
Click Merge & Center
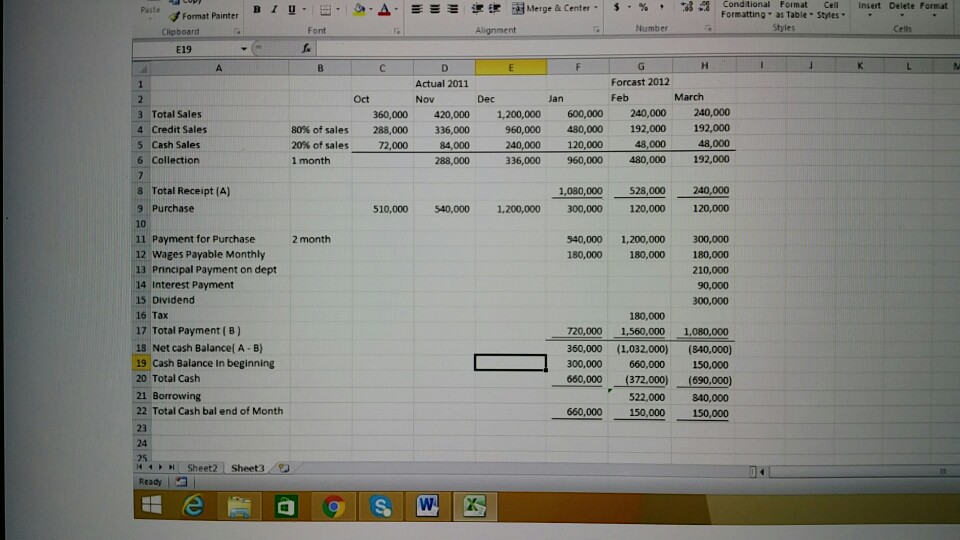(550, 8)
